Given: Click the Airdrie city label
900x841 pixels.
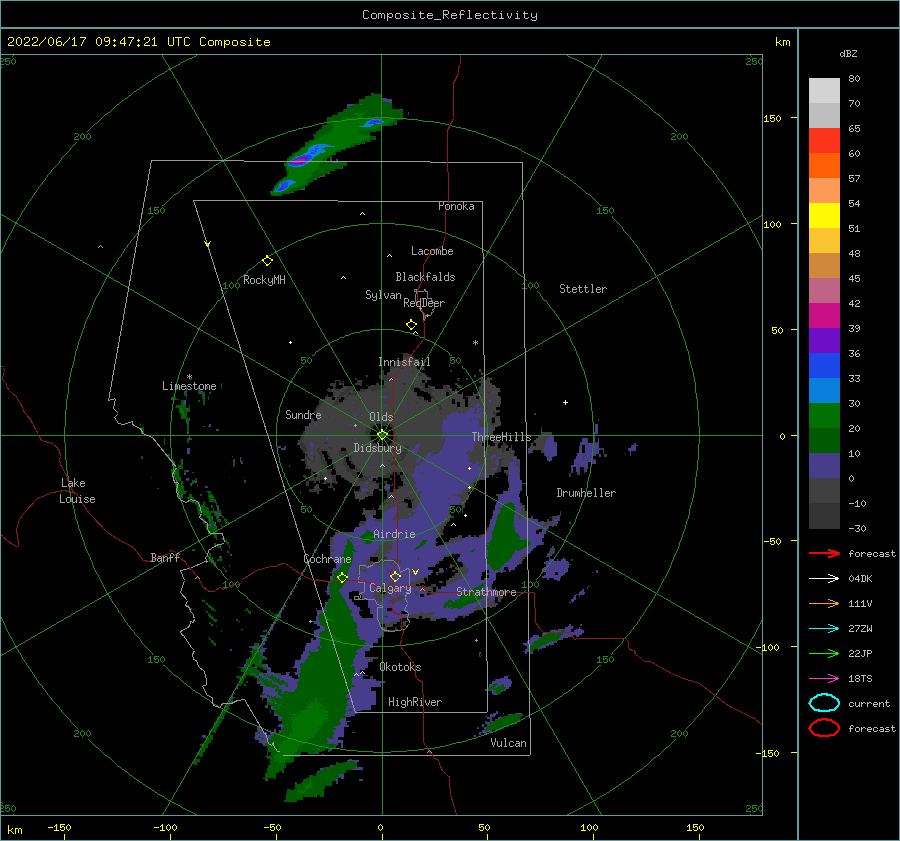Looking at the screenshot, I should click(394, 534).
